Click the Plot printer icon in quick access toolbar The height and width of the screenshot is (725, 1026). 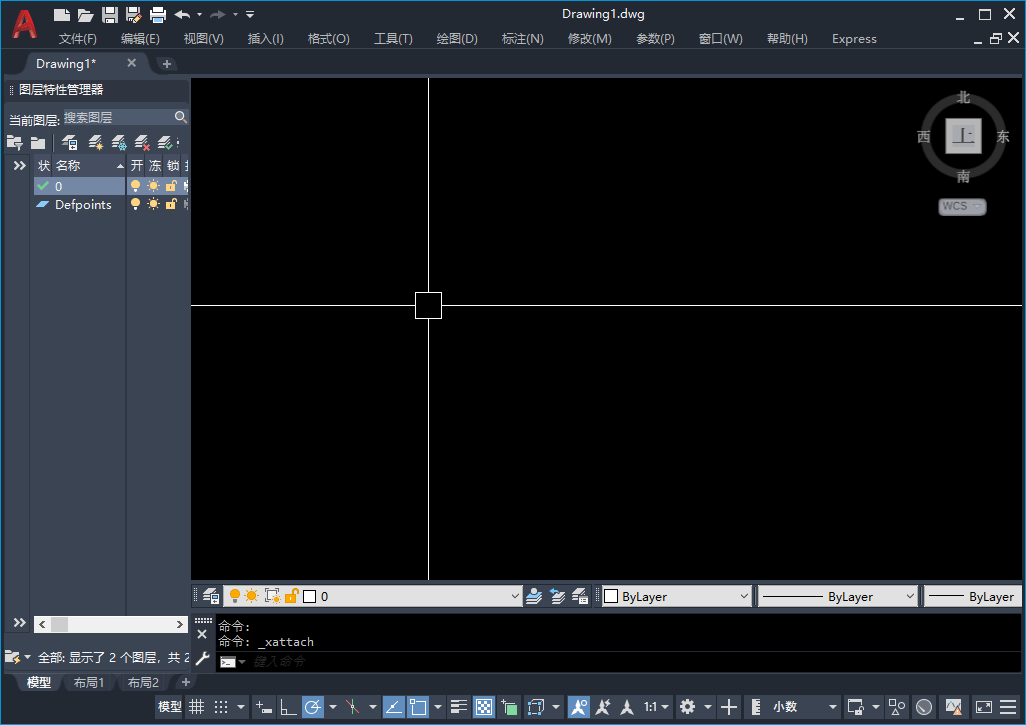(x=157, y=14)
